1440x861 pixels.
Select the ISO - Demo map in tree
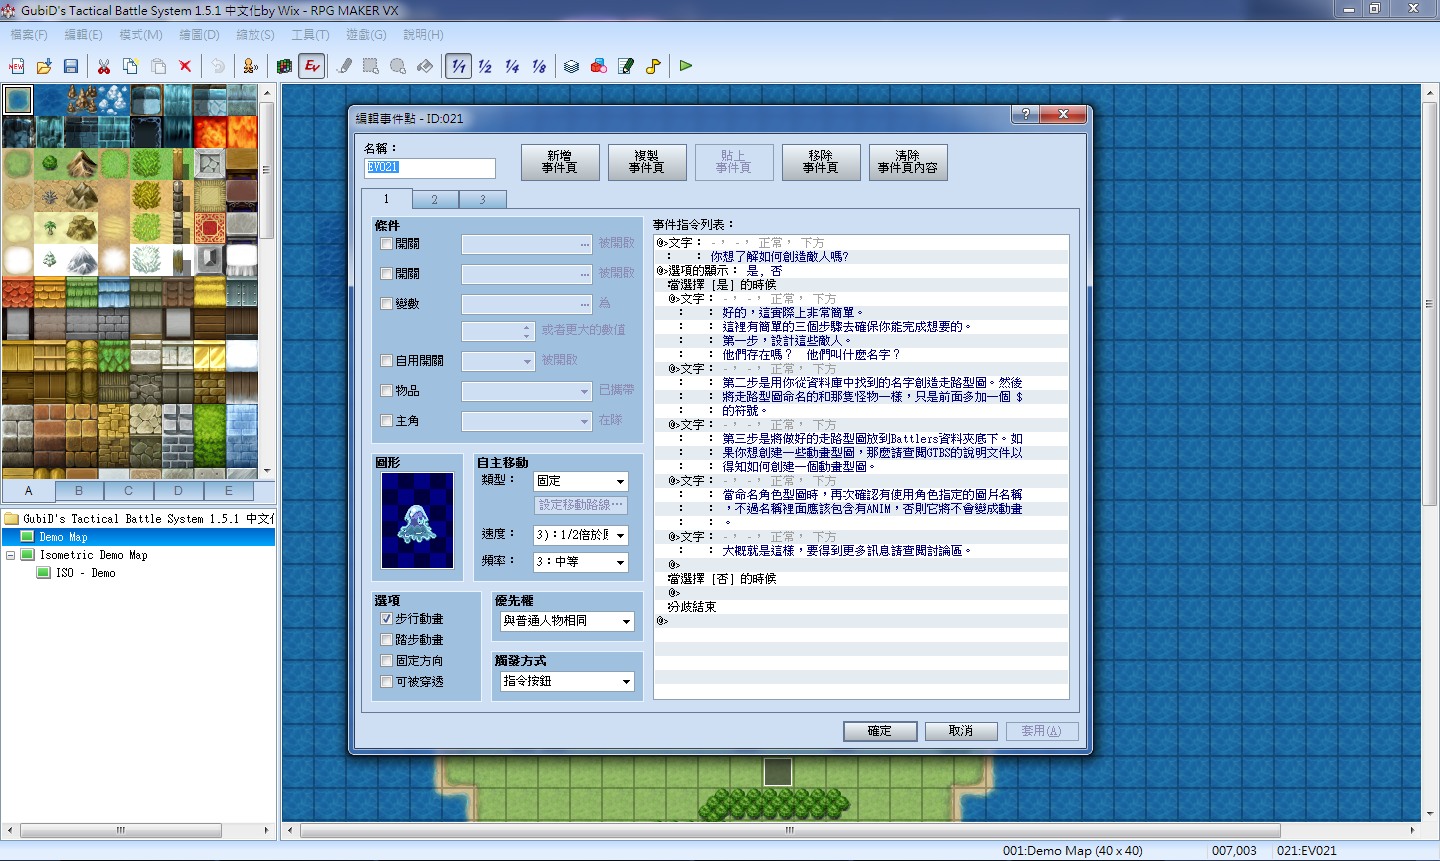tap(85, 573)
